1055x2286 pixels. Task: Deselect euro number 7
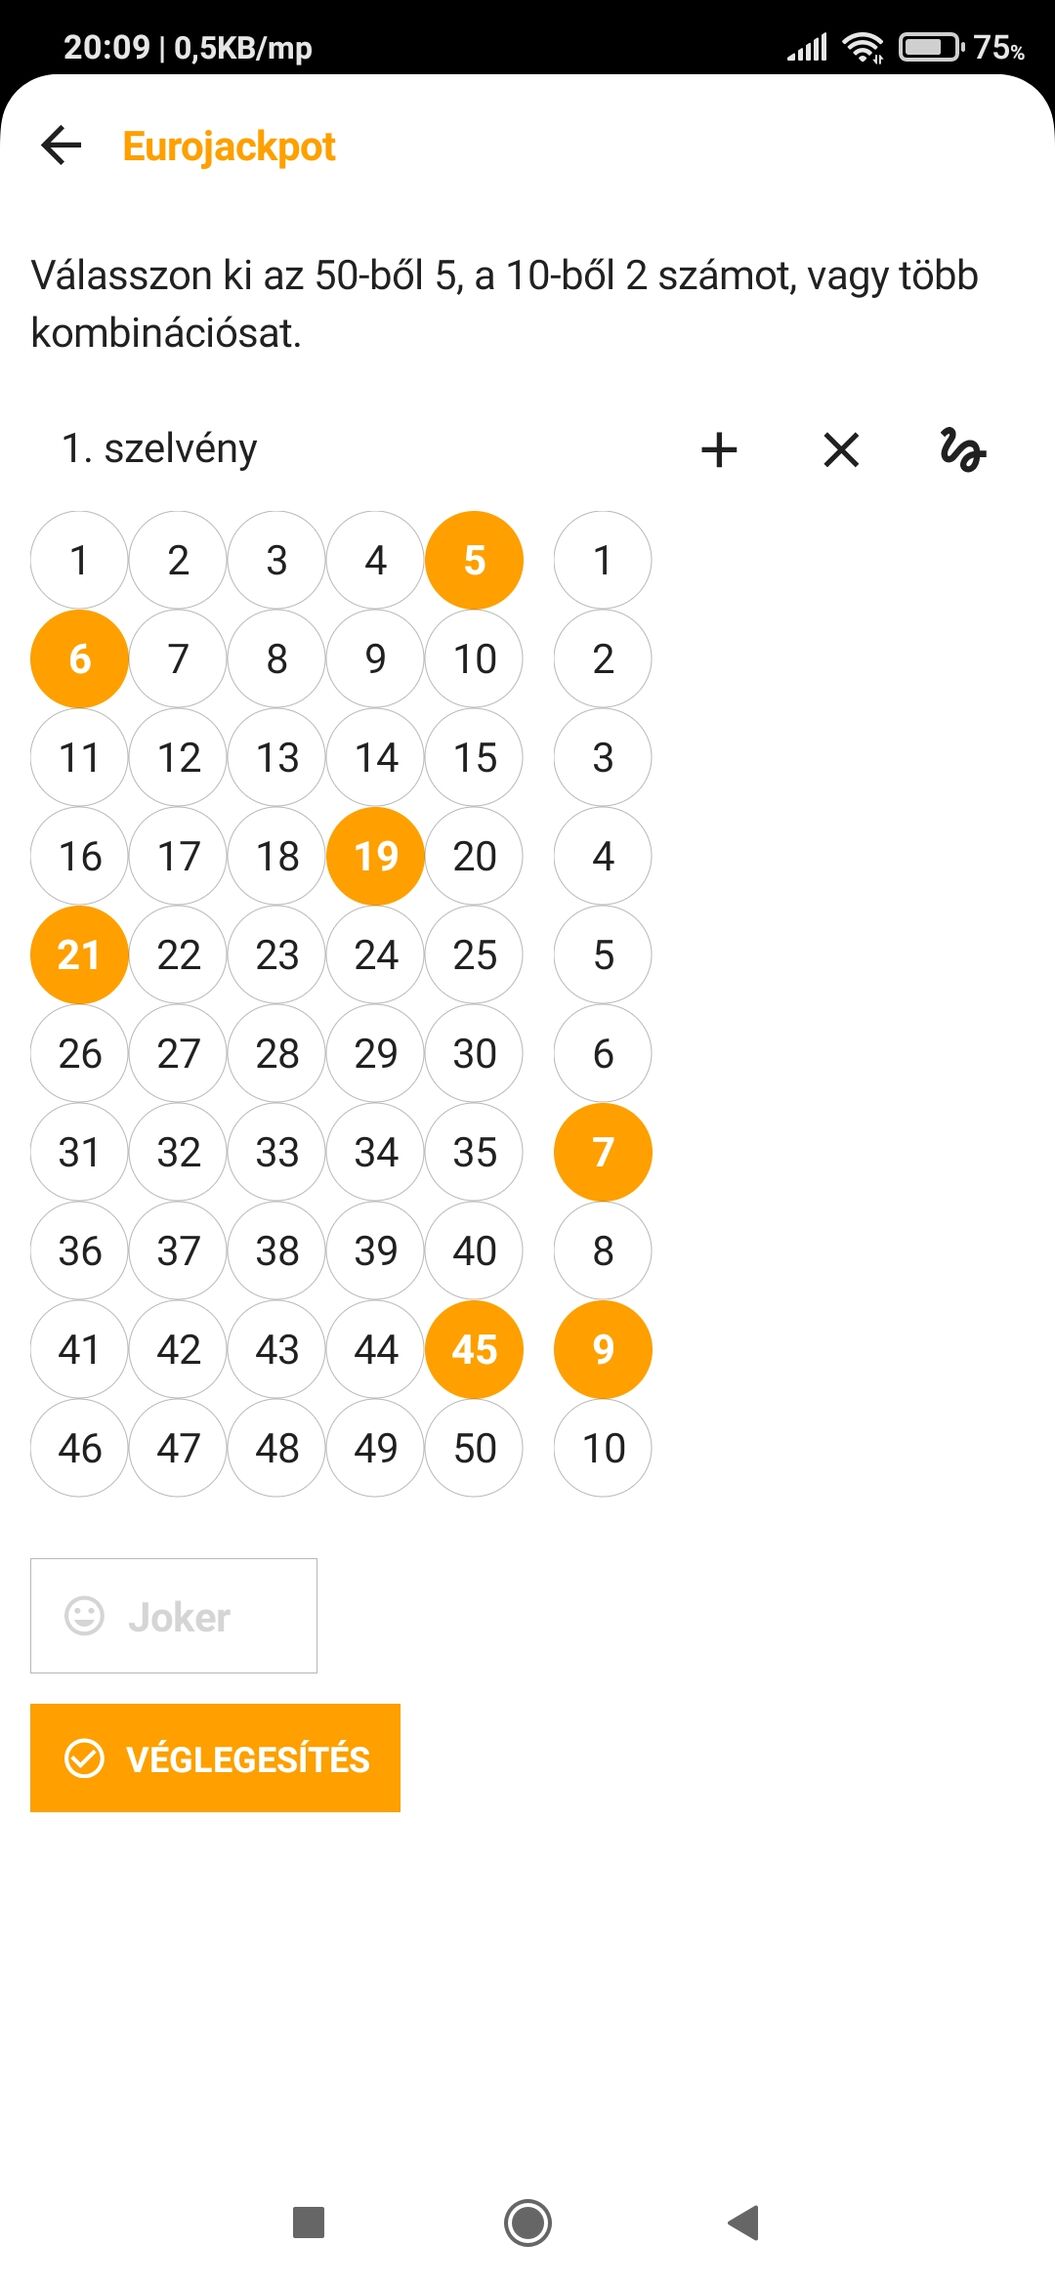coord(603,1152)
